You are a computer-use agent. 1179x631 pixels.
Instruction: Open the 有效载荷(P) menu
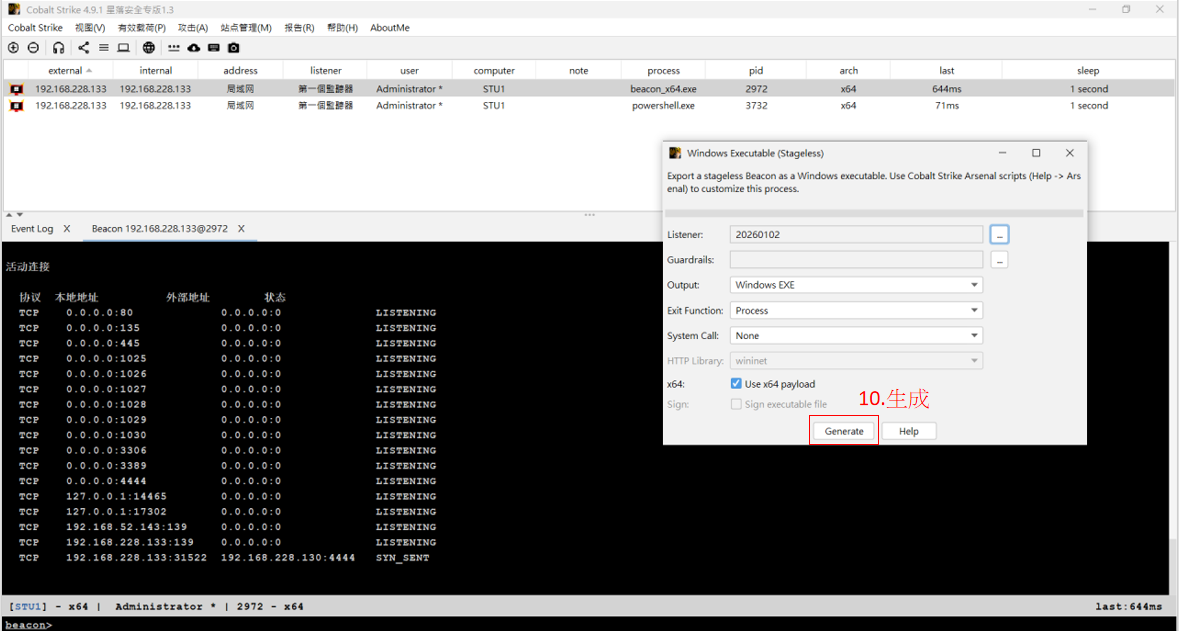click(141, 28)
